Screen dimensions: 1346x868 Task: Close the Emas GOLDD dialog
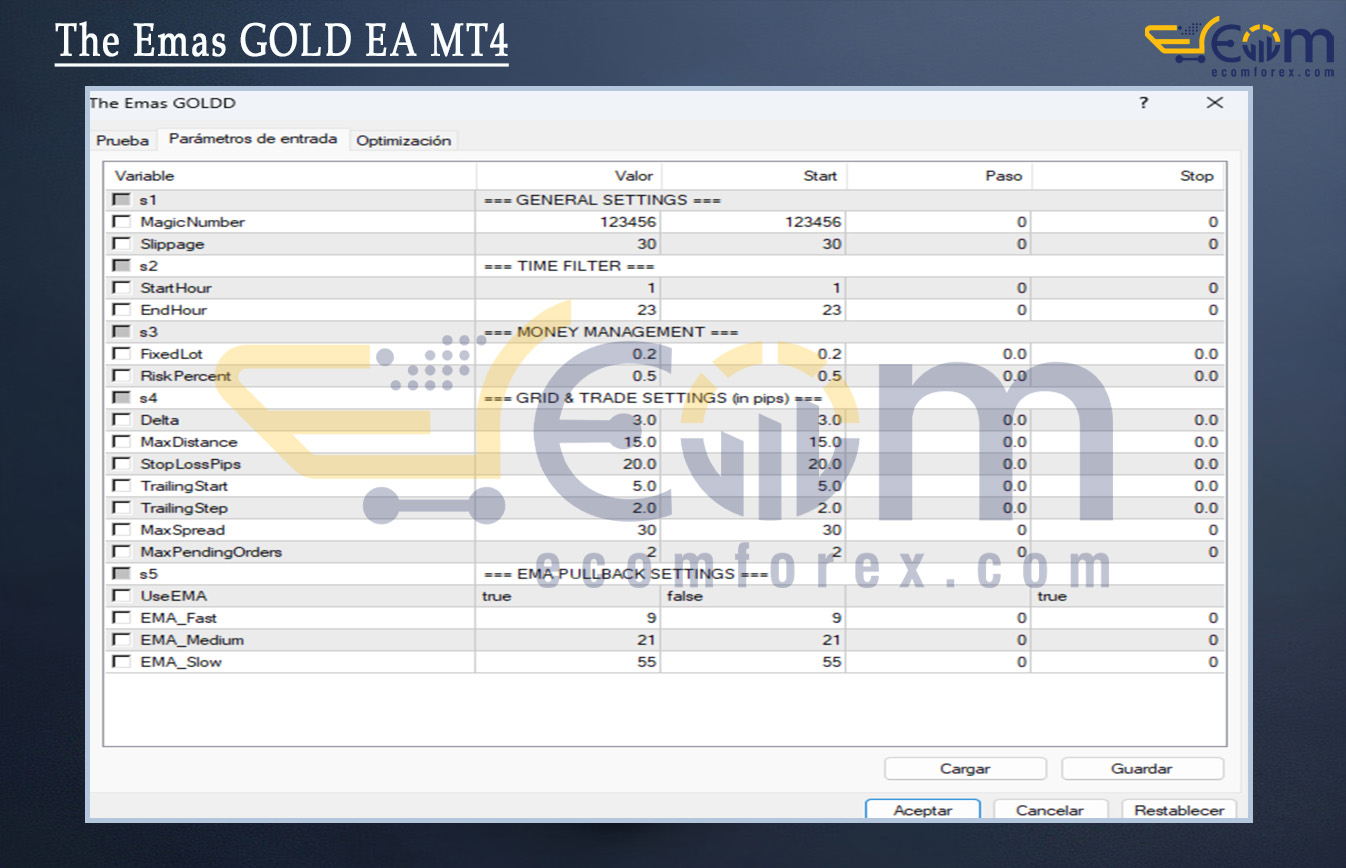pyautogui.click(x=1214, y=103)
